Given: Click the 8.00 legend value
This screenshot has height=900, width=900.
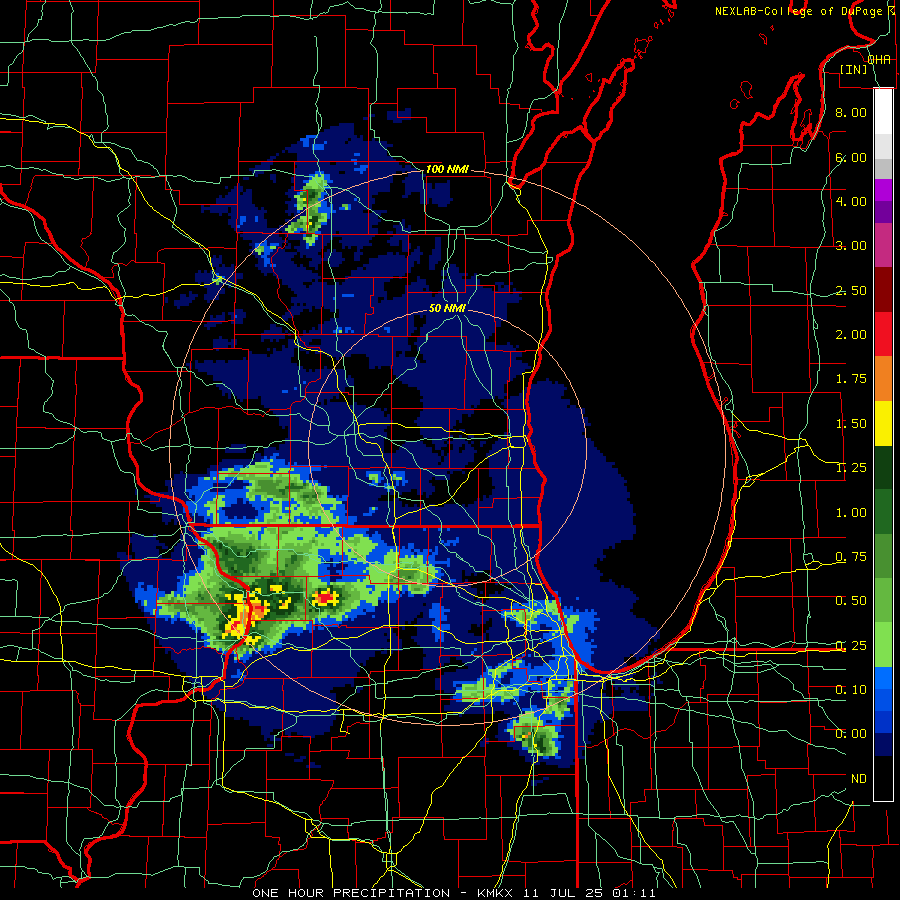Looking at the screenshot, I should 851,112.
